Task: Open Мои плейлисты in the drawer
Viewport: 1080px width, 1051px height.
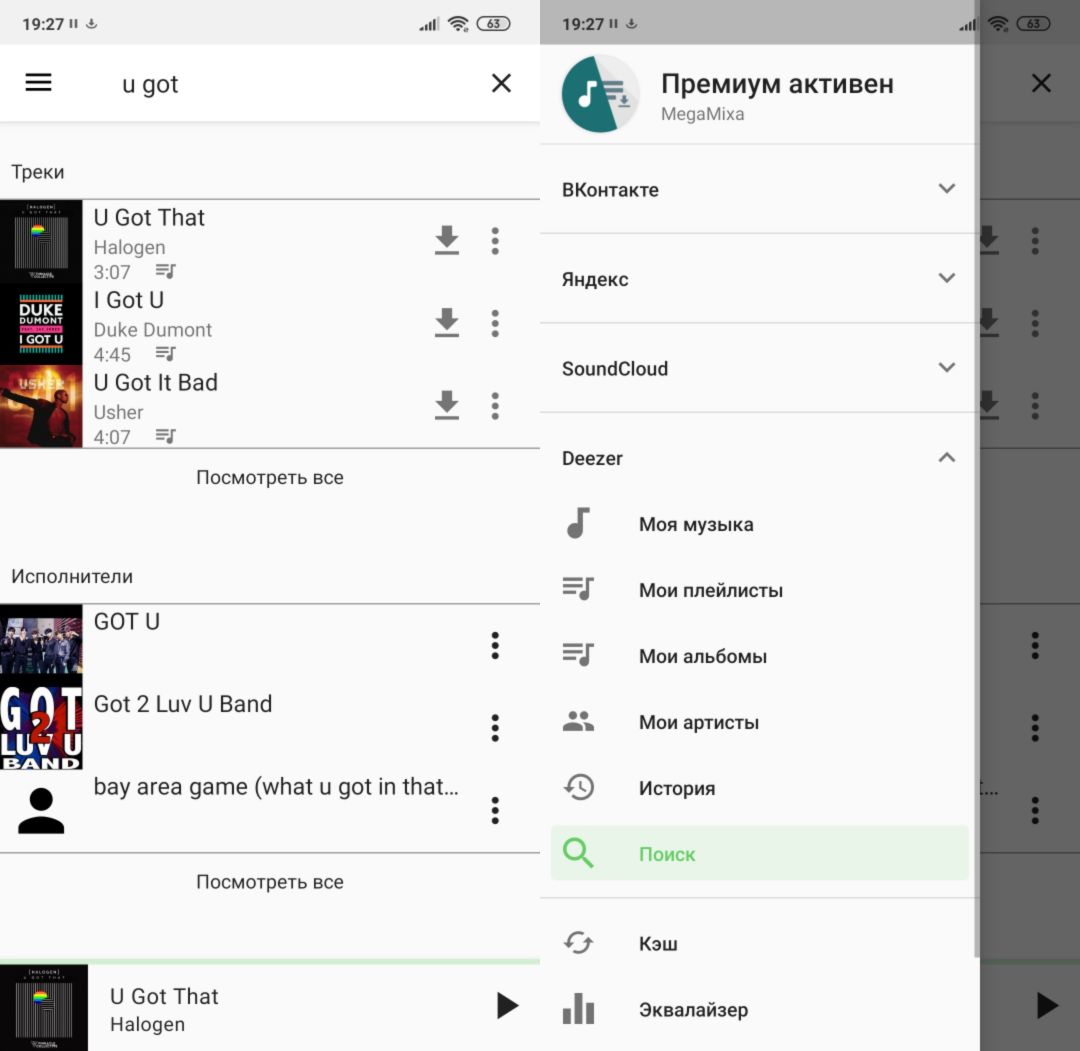Action: 758,590
